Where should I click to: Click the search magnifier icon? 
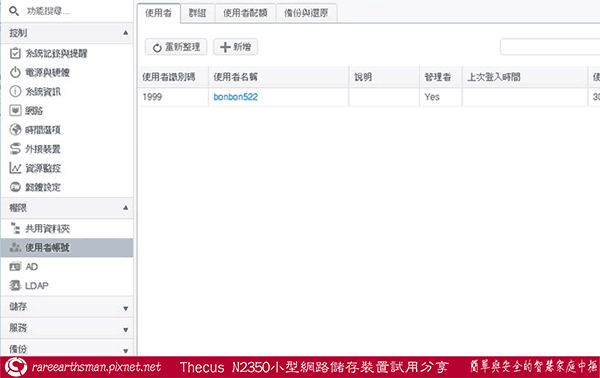(14, 11)
